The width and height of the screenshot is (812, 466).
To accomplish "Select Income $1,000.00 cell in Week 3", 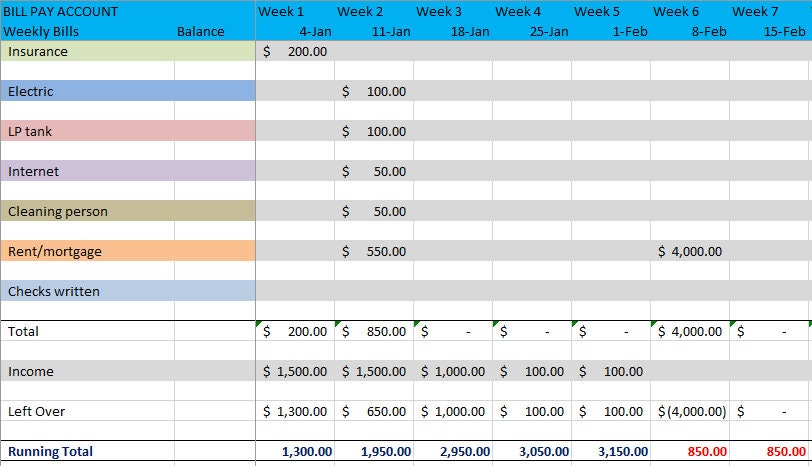I will 453,371.
